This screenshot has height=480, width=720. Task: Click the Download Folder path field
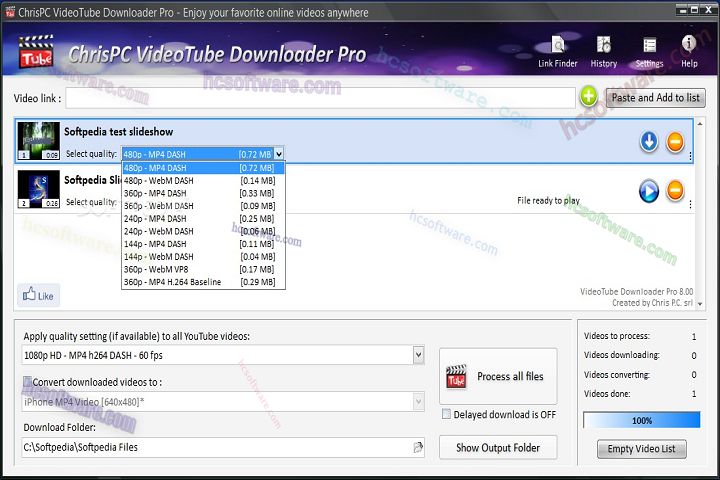click(223, 447)
